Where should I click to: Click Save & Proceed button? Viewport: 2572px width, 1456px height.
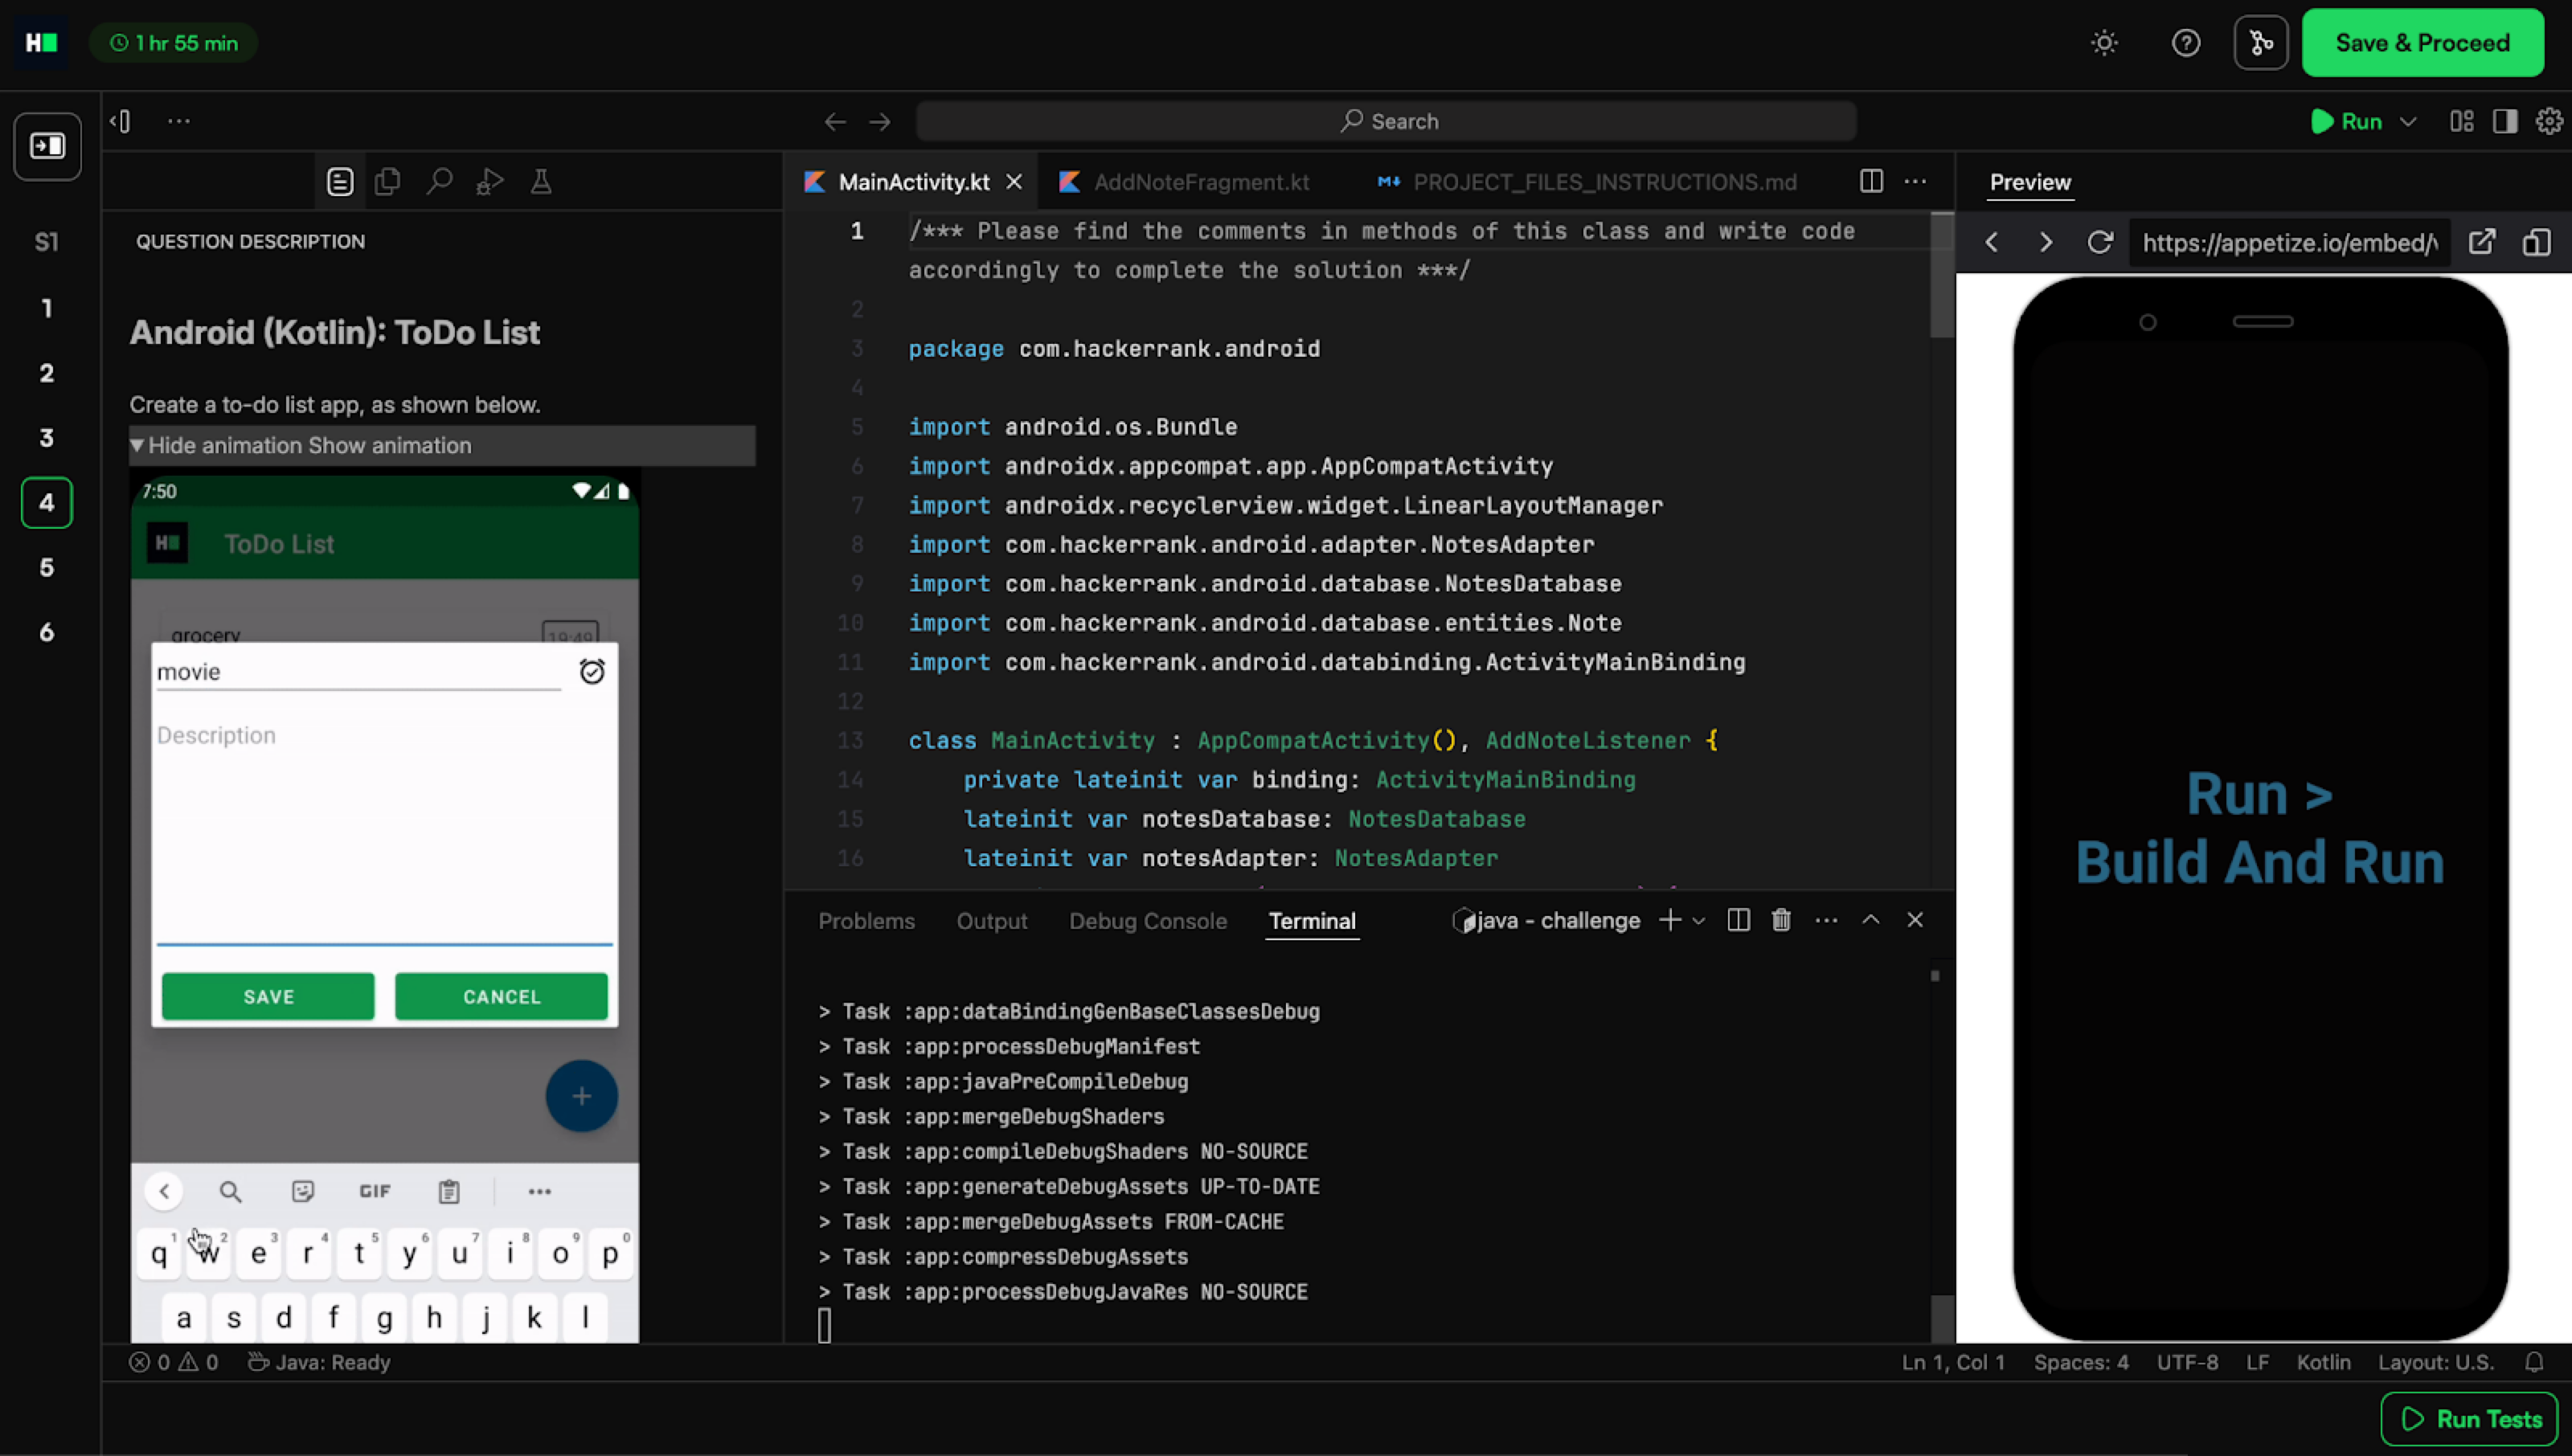2422,43
